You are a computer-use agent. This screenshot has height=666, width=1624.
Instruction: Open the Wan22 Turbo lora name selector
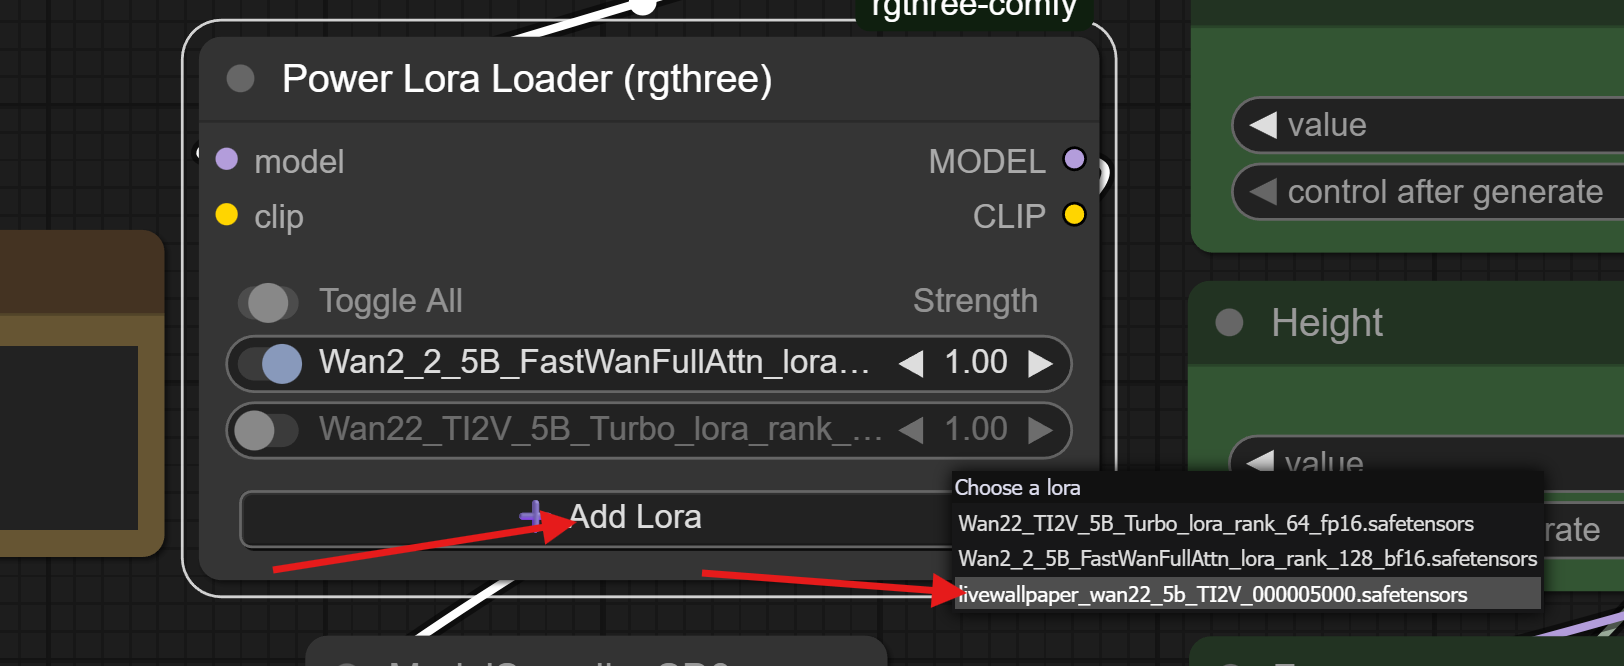600,429
